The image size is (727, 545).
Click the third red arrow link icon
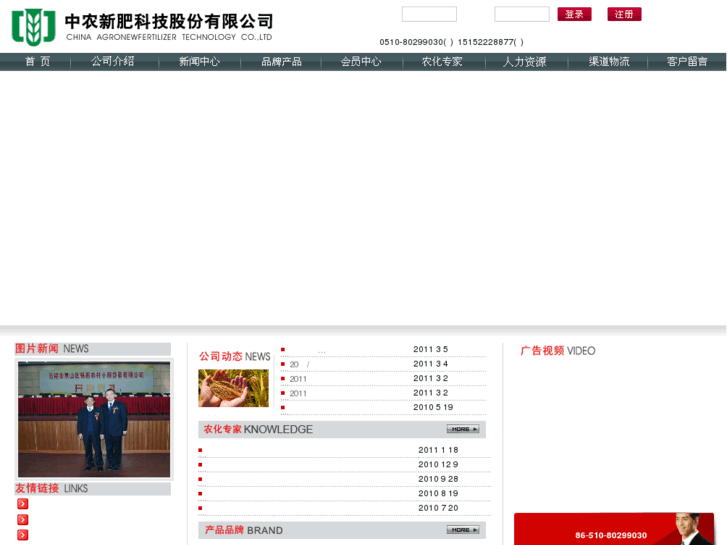(22, 535)
